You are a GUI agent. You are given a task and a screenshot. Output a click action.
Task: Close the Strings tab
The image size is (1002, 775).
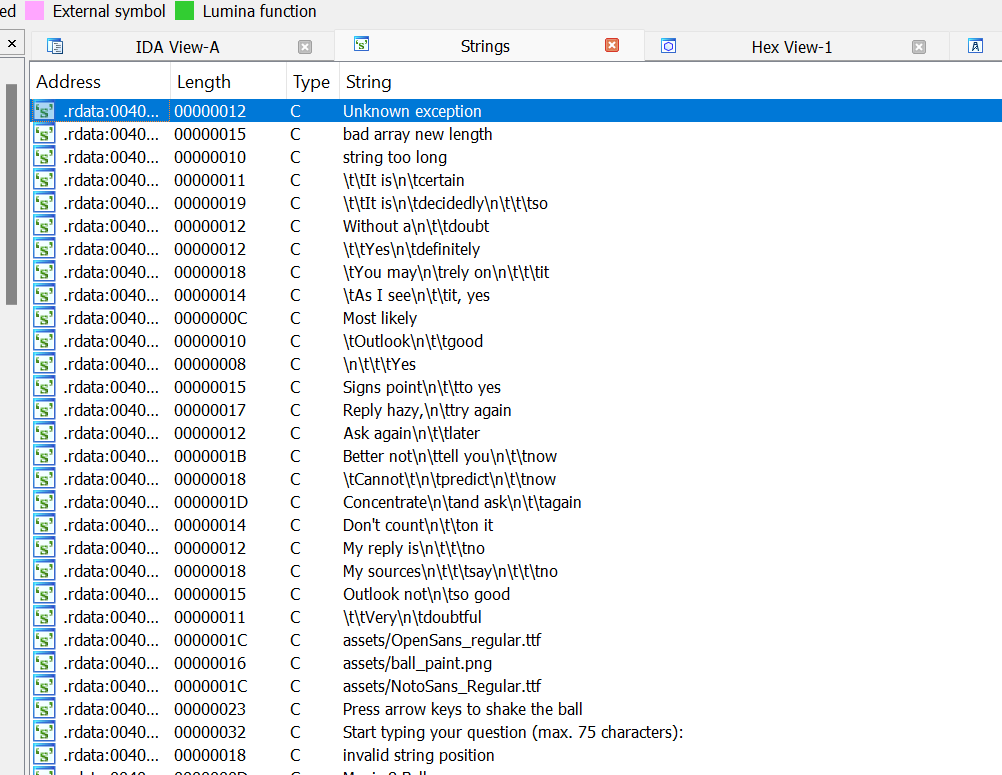pyautogui.click(x=612, y=46)
